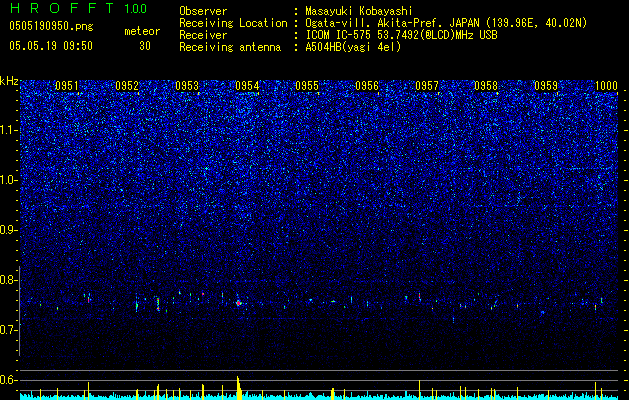
Task: Click the 1.1 kHz axis label
Action: pos(9,130)
